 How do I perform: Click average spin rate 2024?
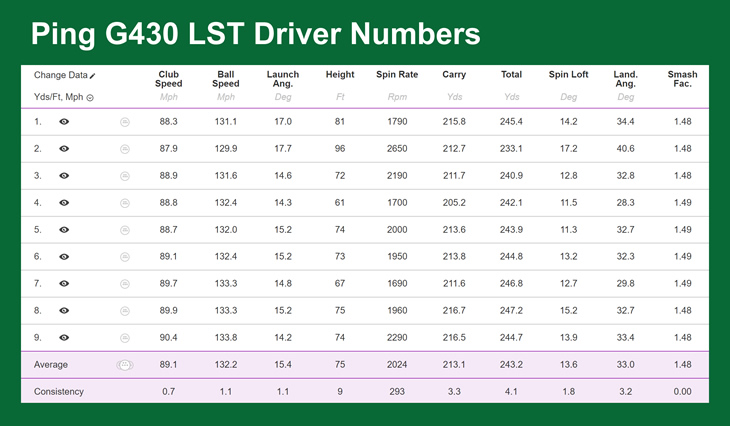coord(397,365)
